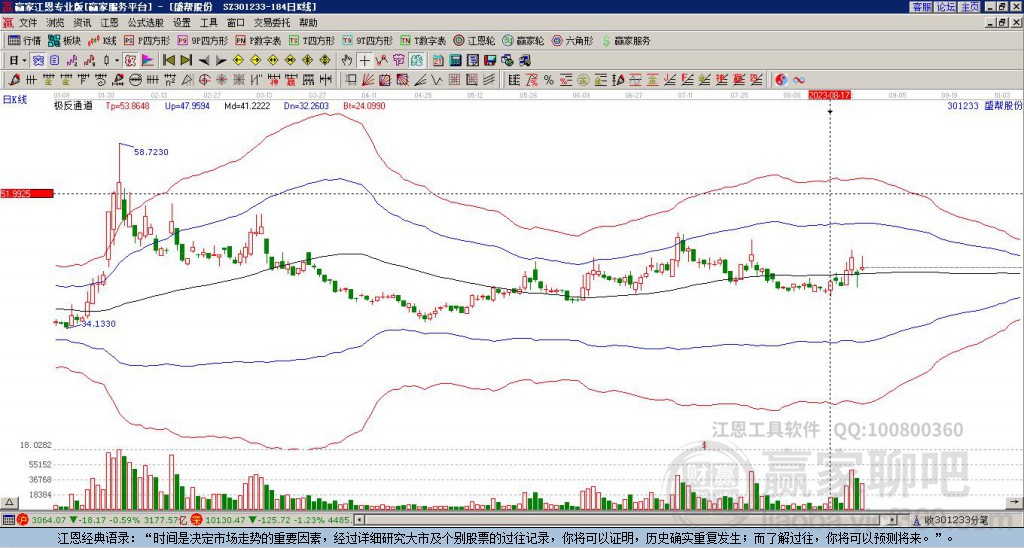The height and width of the screenshot is (548, 1024).
Task: Select the hand pan tool
Action: pyautogui.click(x=347, y=61)
